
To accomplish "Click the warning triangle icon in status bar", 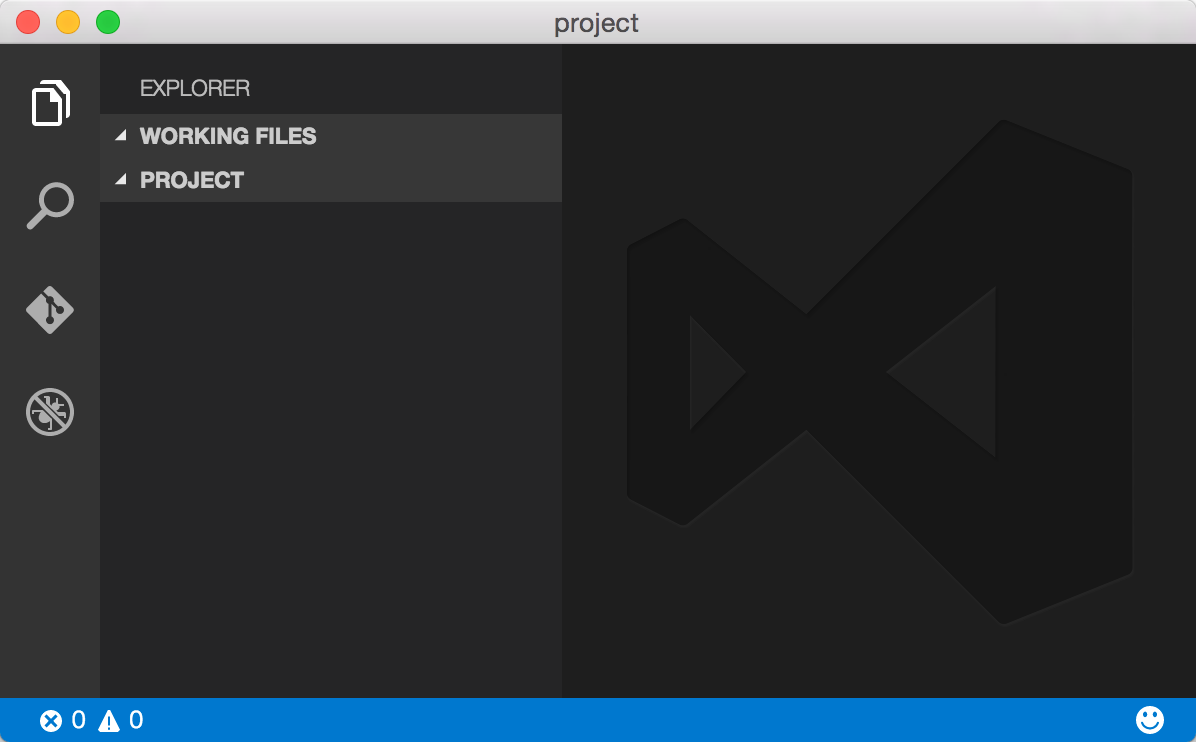I will click(x=108, y=720).
